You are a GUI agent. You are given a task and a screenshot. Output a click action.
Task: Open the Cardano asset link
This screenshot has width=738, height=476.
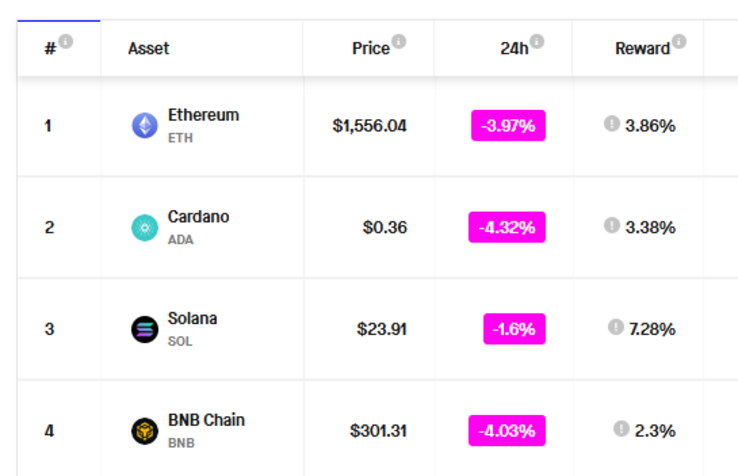[x=198, y=217]
